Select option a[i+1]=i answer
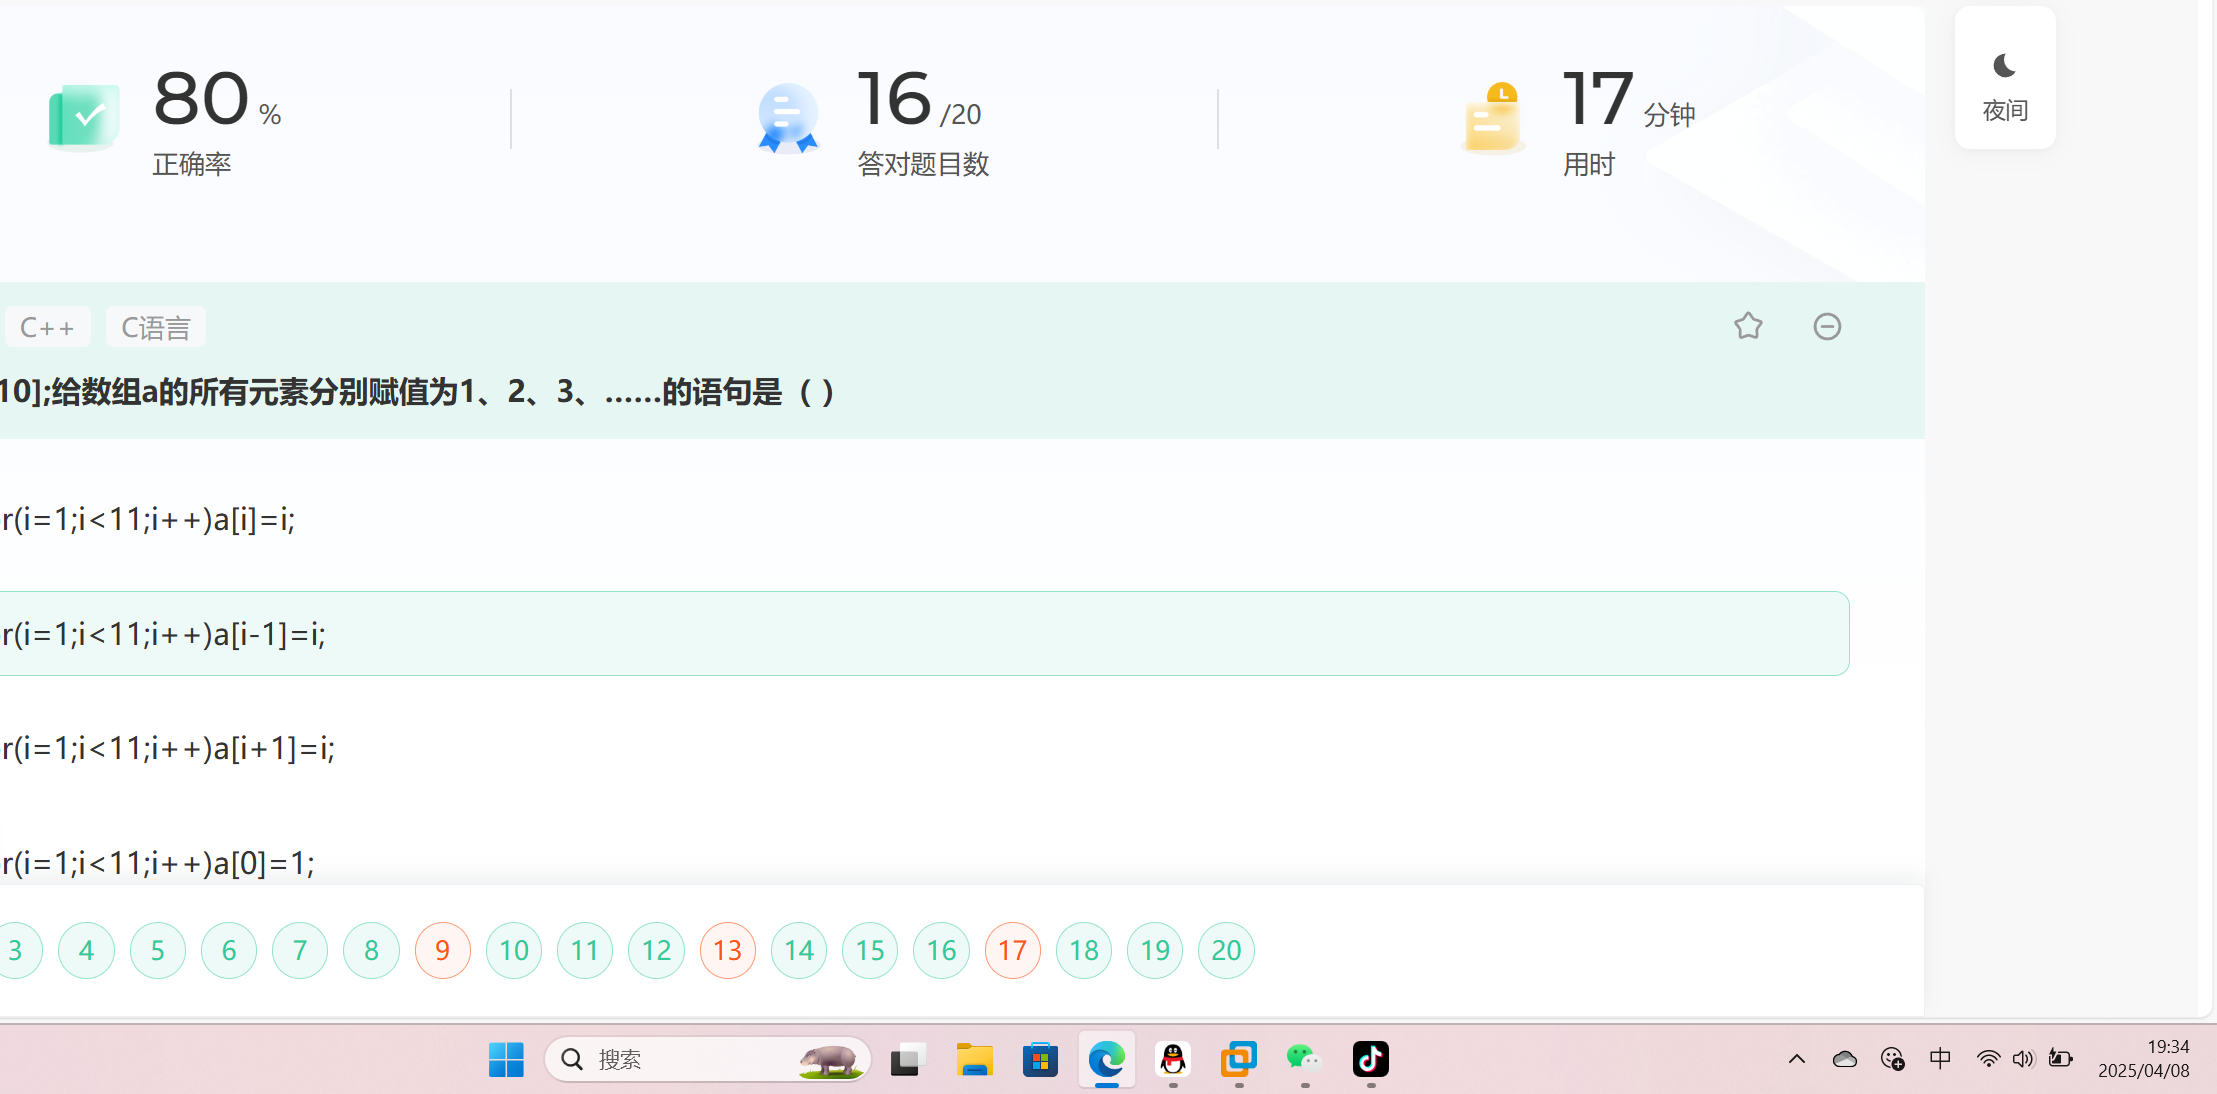This screenshot has height=1094, width=2217. (170, 748)
